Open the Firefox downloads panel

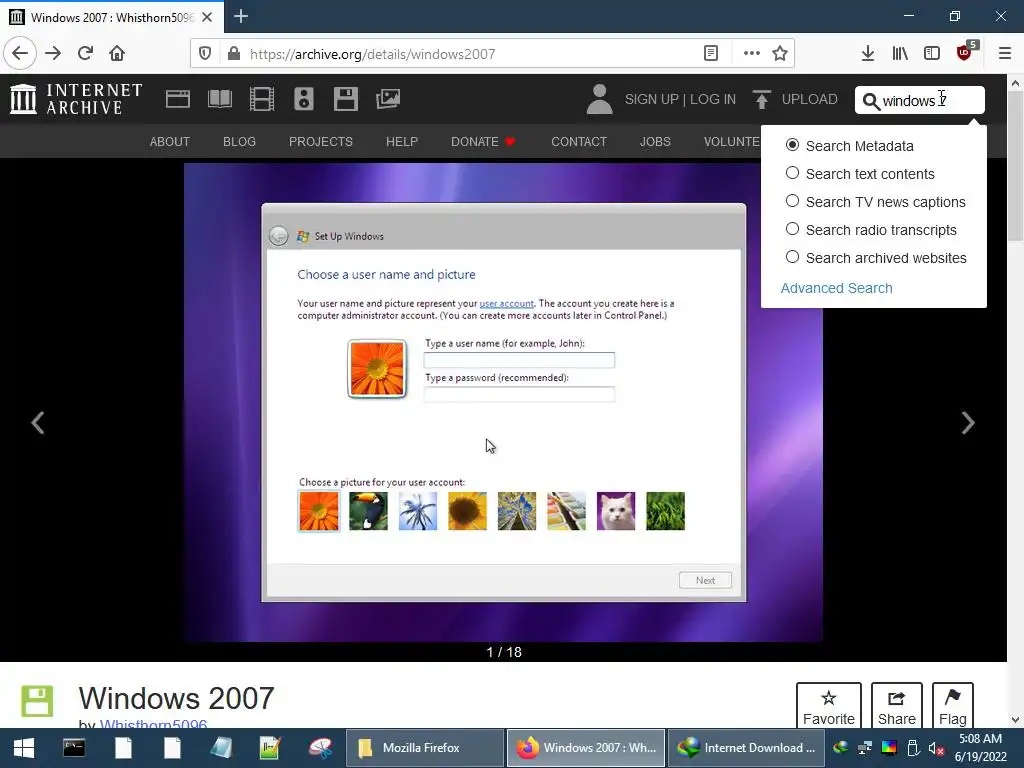868,54
